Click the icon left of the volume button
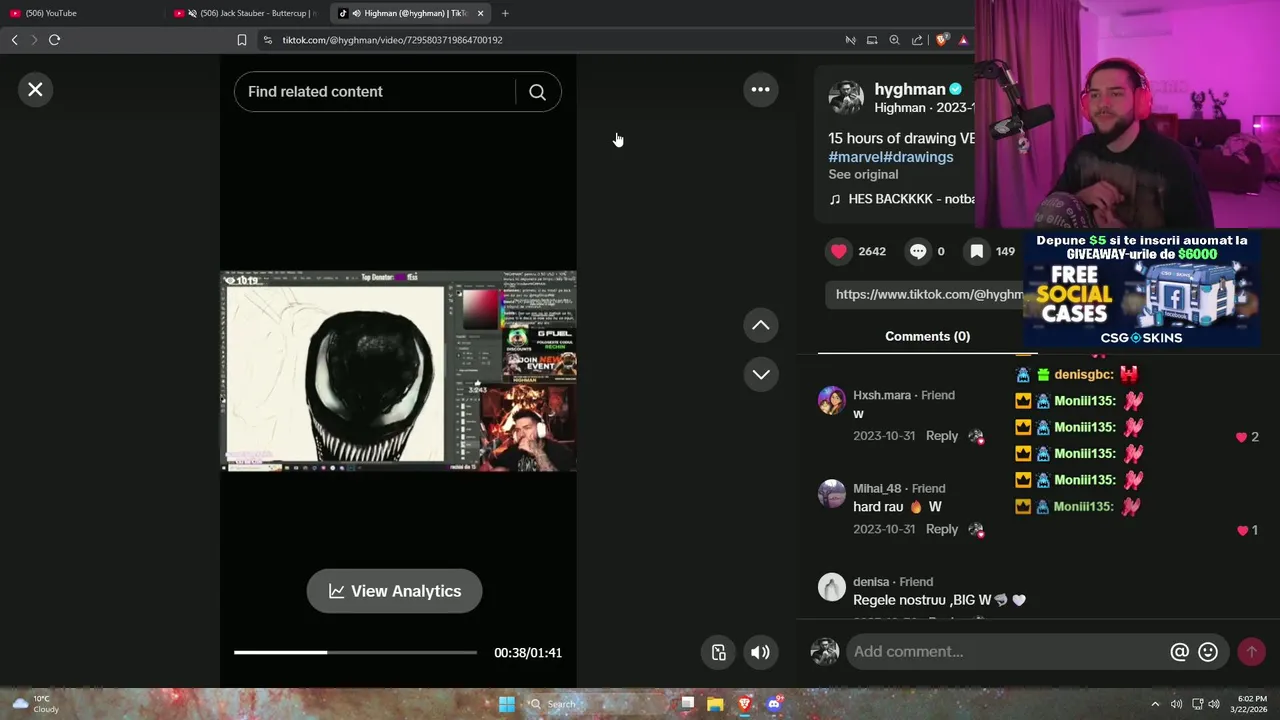Image resolution: width=1280 pixels, height=720 pixels. point(718,653)
